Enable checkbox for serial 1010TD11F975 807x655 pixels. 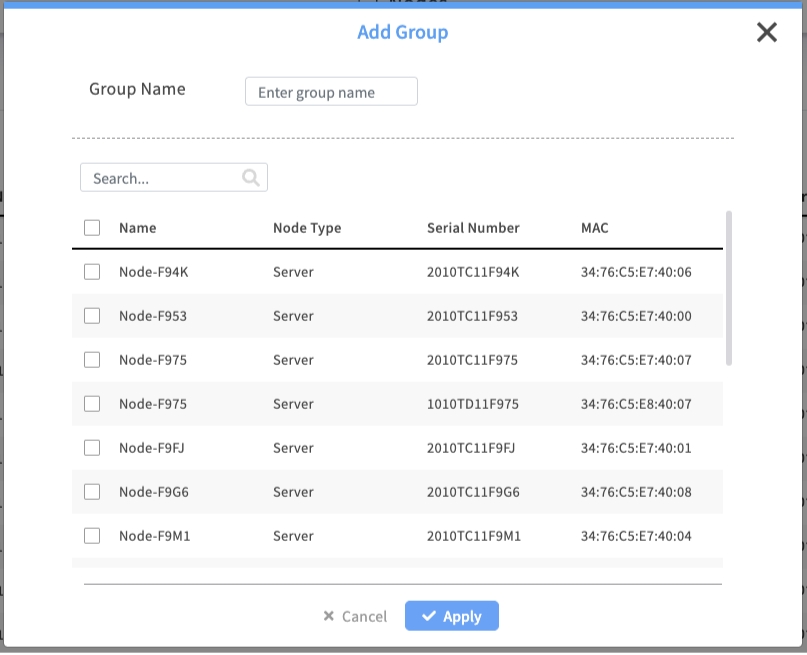pos(92,404)
